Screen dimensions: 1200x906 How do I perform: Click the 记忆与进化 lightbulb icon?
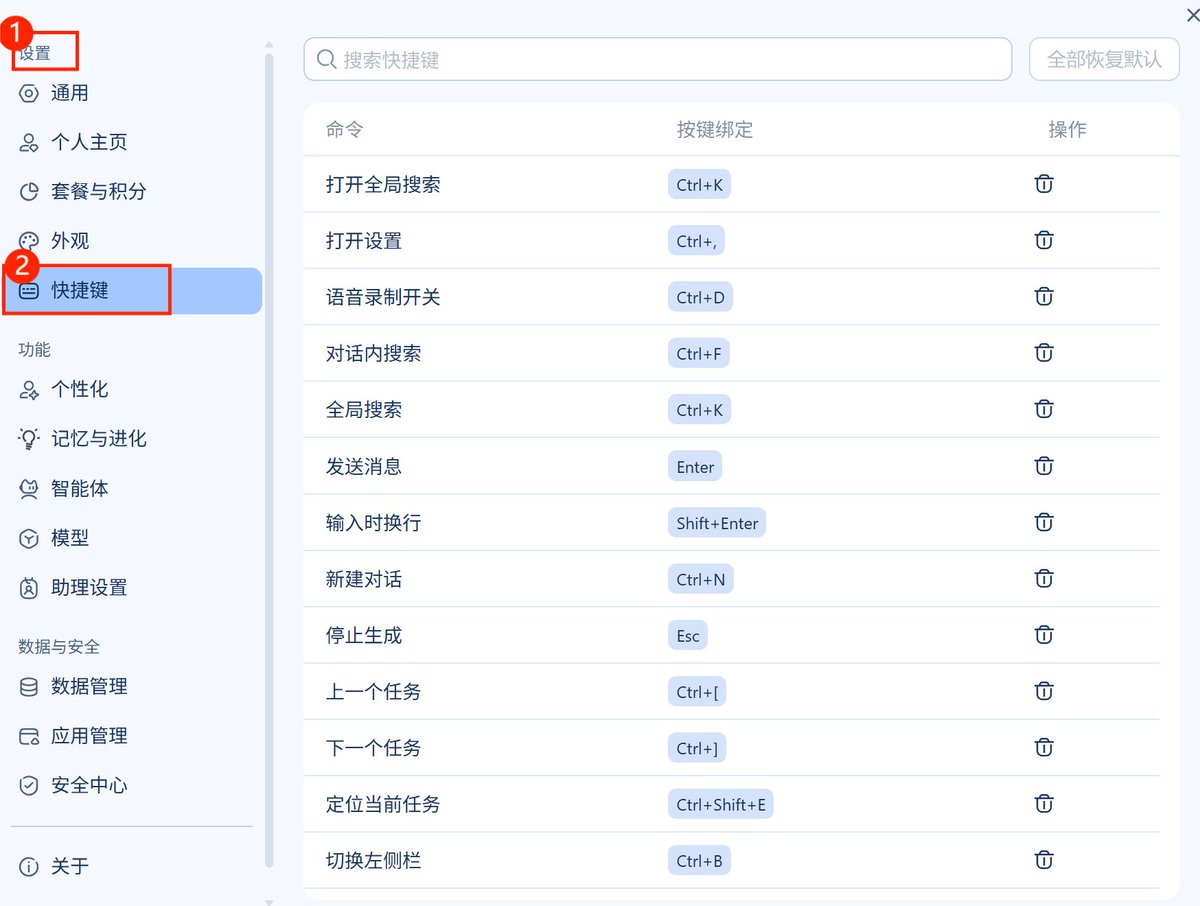pyautogui.click(x=29, y=439)
